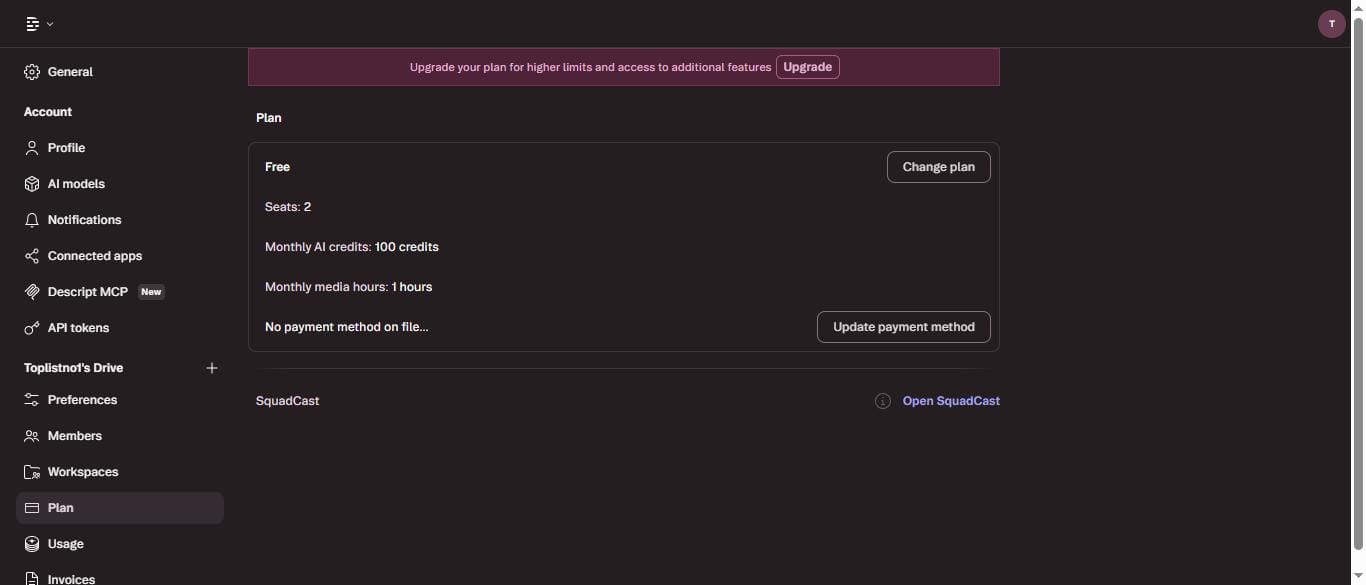The height and width of the screenshot is (585, 1366).
Task: Click the Workspaces folder icon
Action: (32, 472)
